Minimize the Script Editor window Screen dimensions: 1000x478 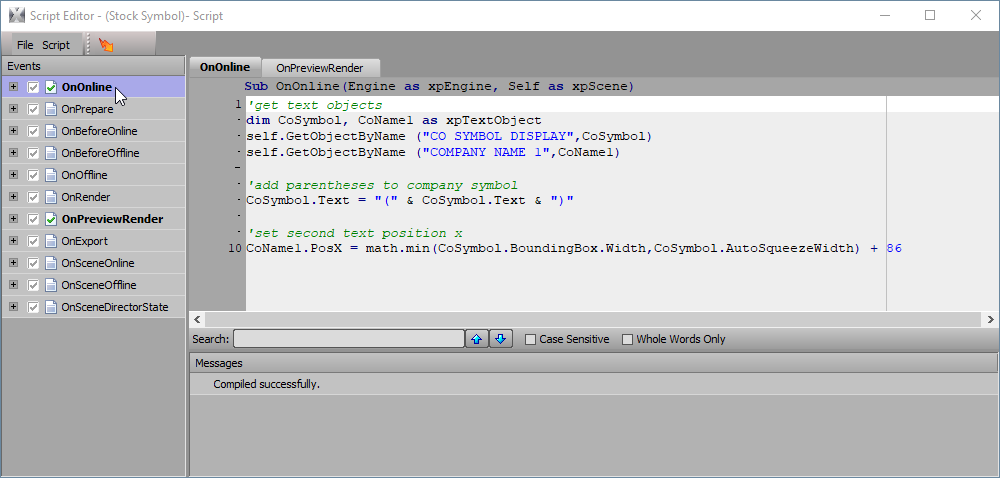point(885,15)
